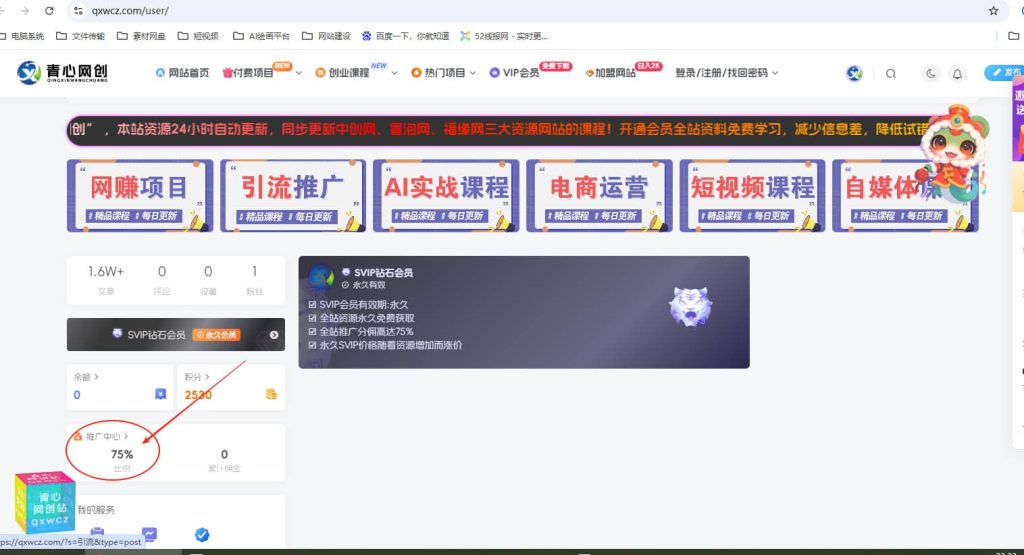The image size is (1024, 555).
Task: Open AI实战课程 category card
Action: tap(446, 195)
